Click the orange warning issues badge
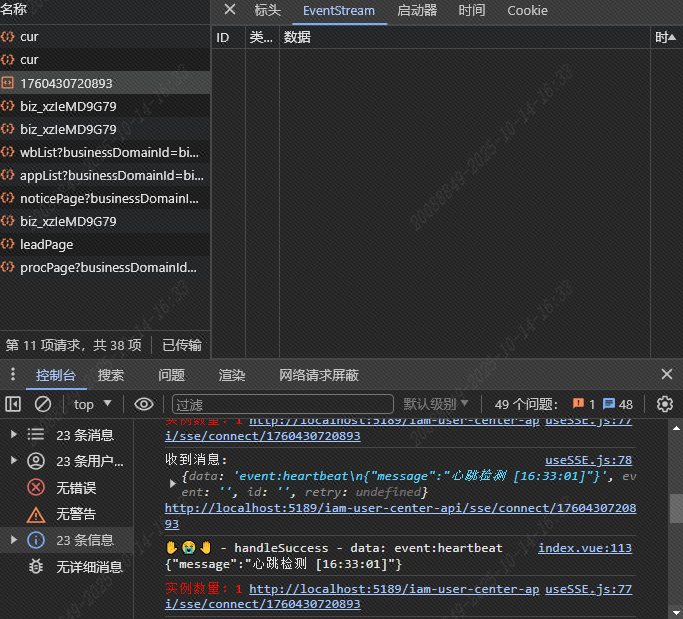 coord(584,404)
